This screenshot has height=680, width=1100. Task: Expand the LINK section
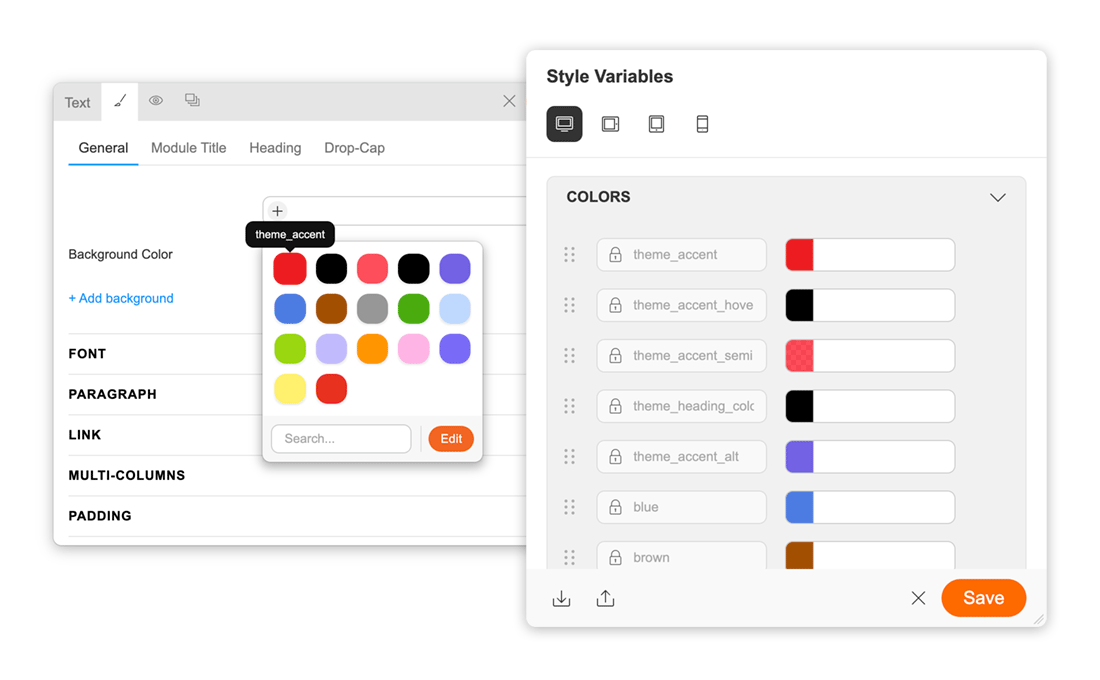(85, 435)
